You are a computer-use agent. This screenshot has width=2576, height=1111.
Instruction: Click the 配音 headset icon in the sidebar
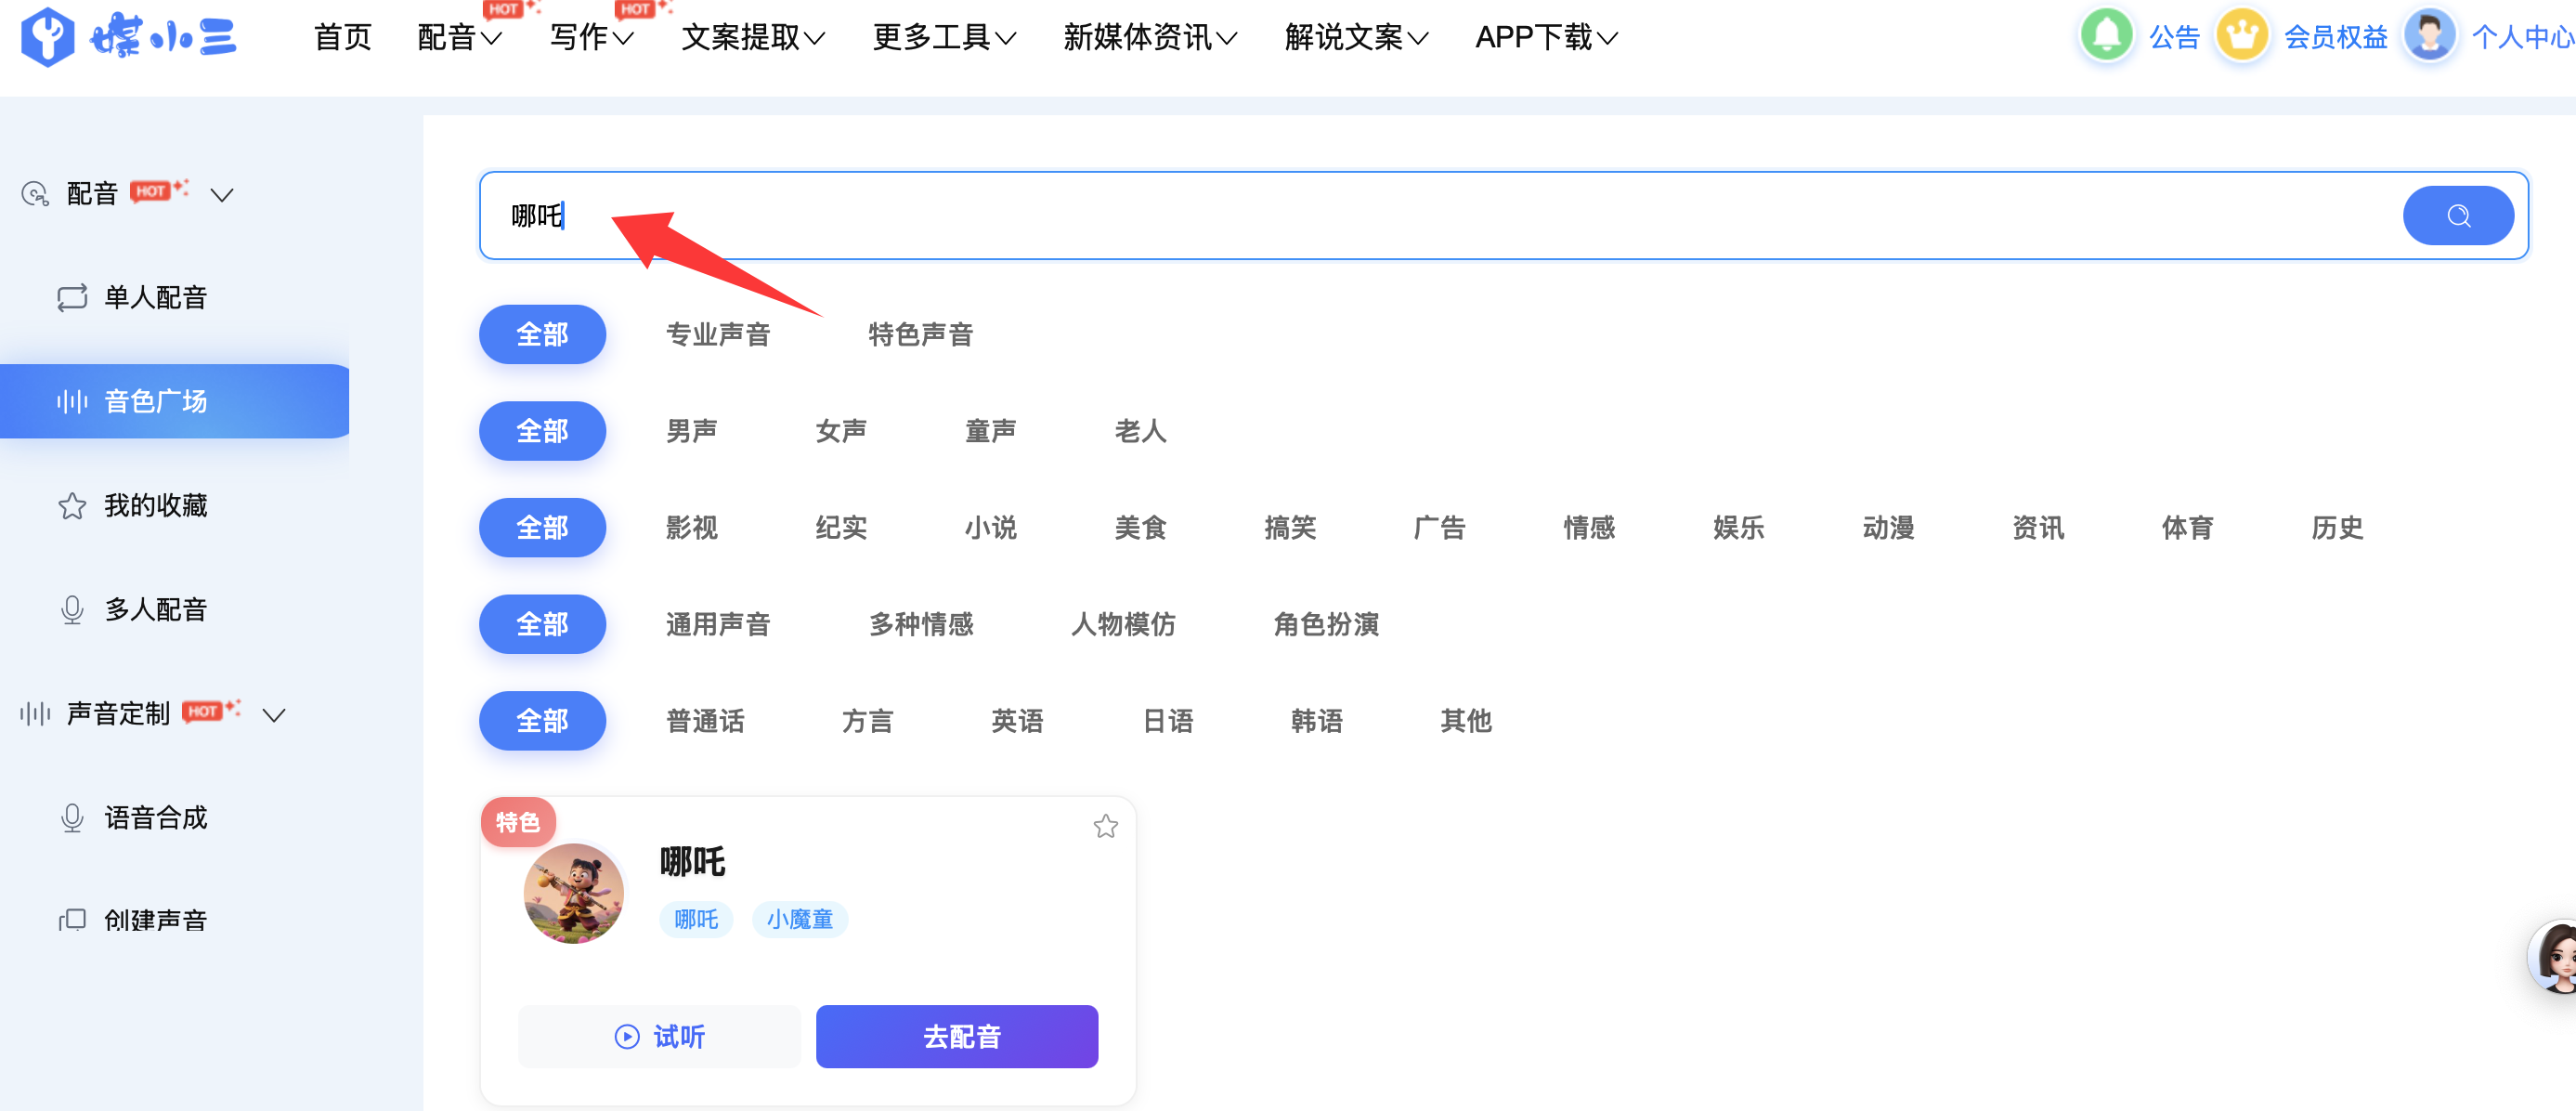point(35,194)
